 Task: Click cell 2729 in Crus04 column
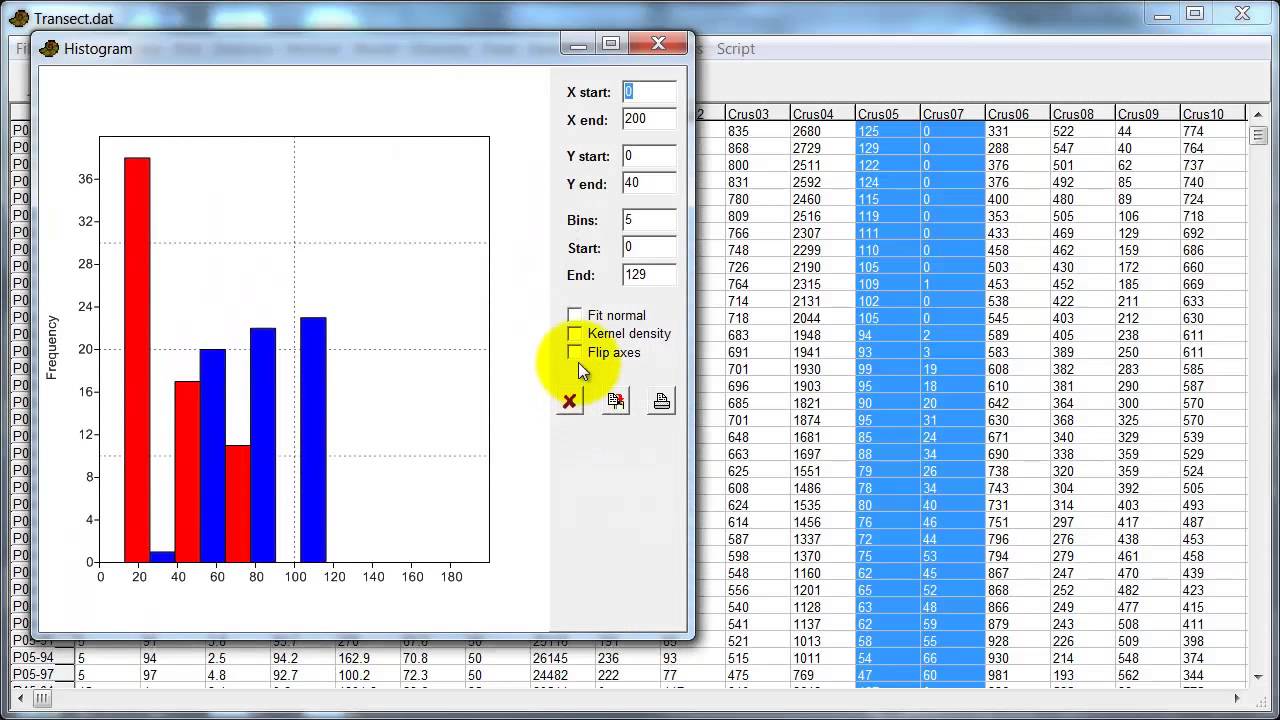pos(823,148)
